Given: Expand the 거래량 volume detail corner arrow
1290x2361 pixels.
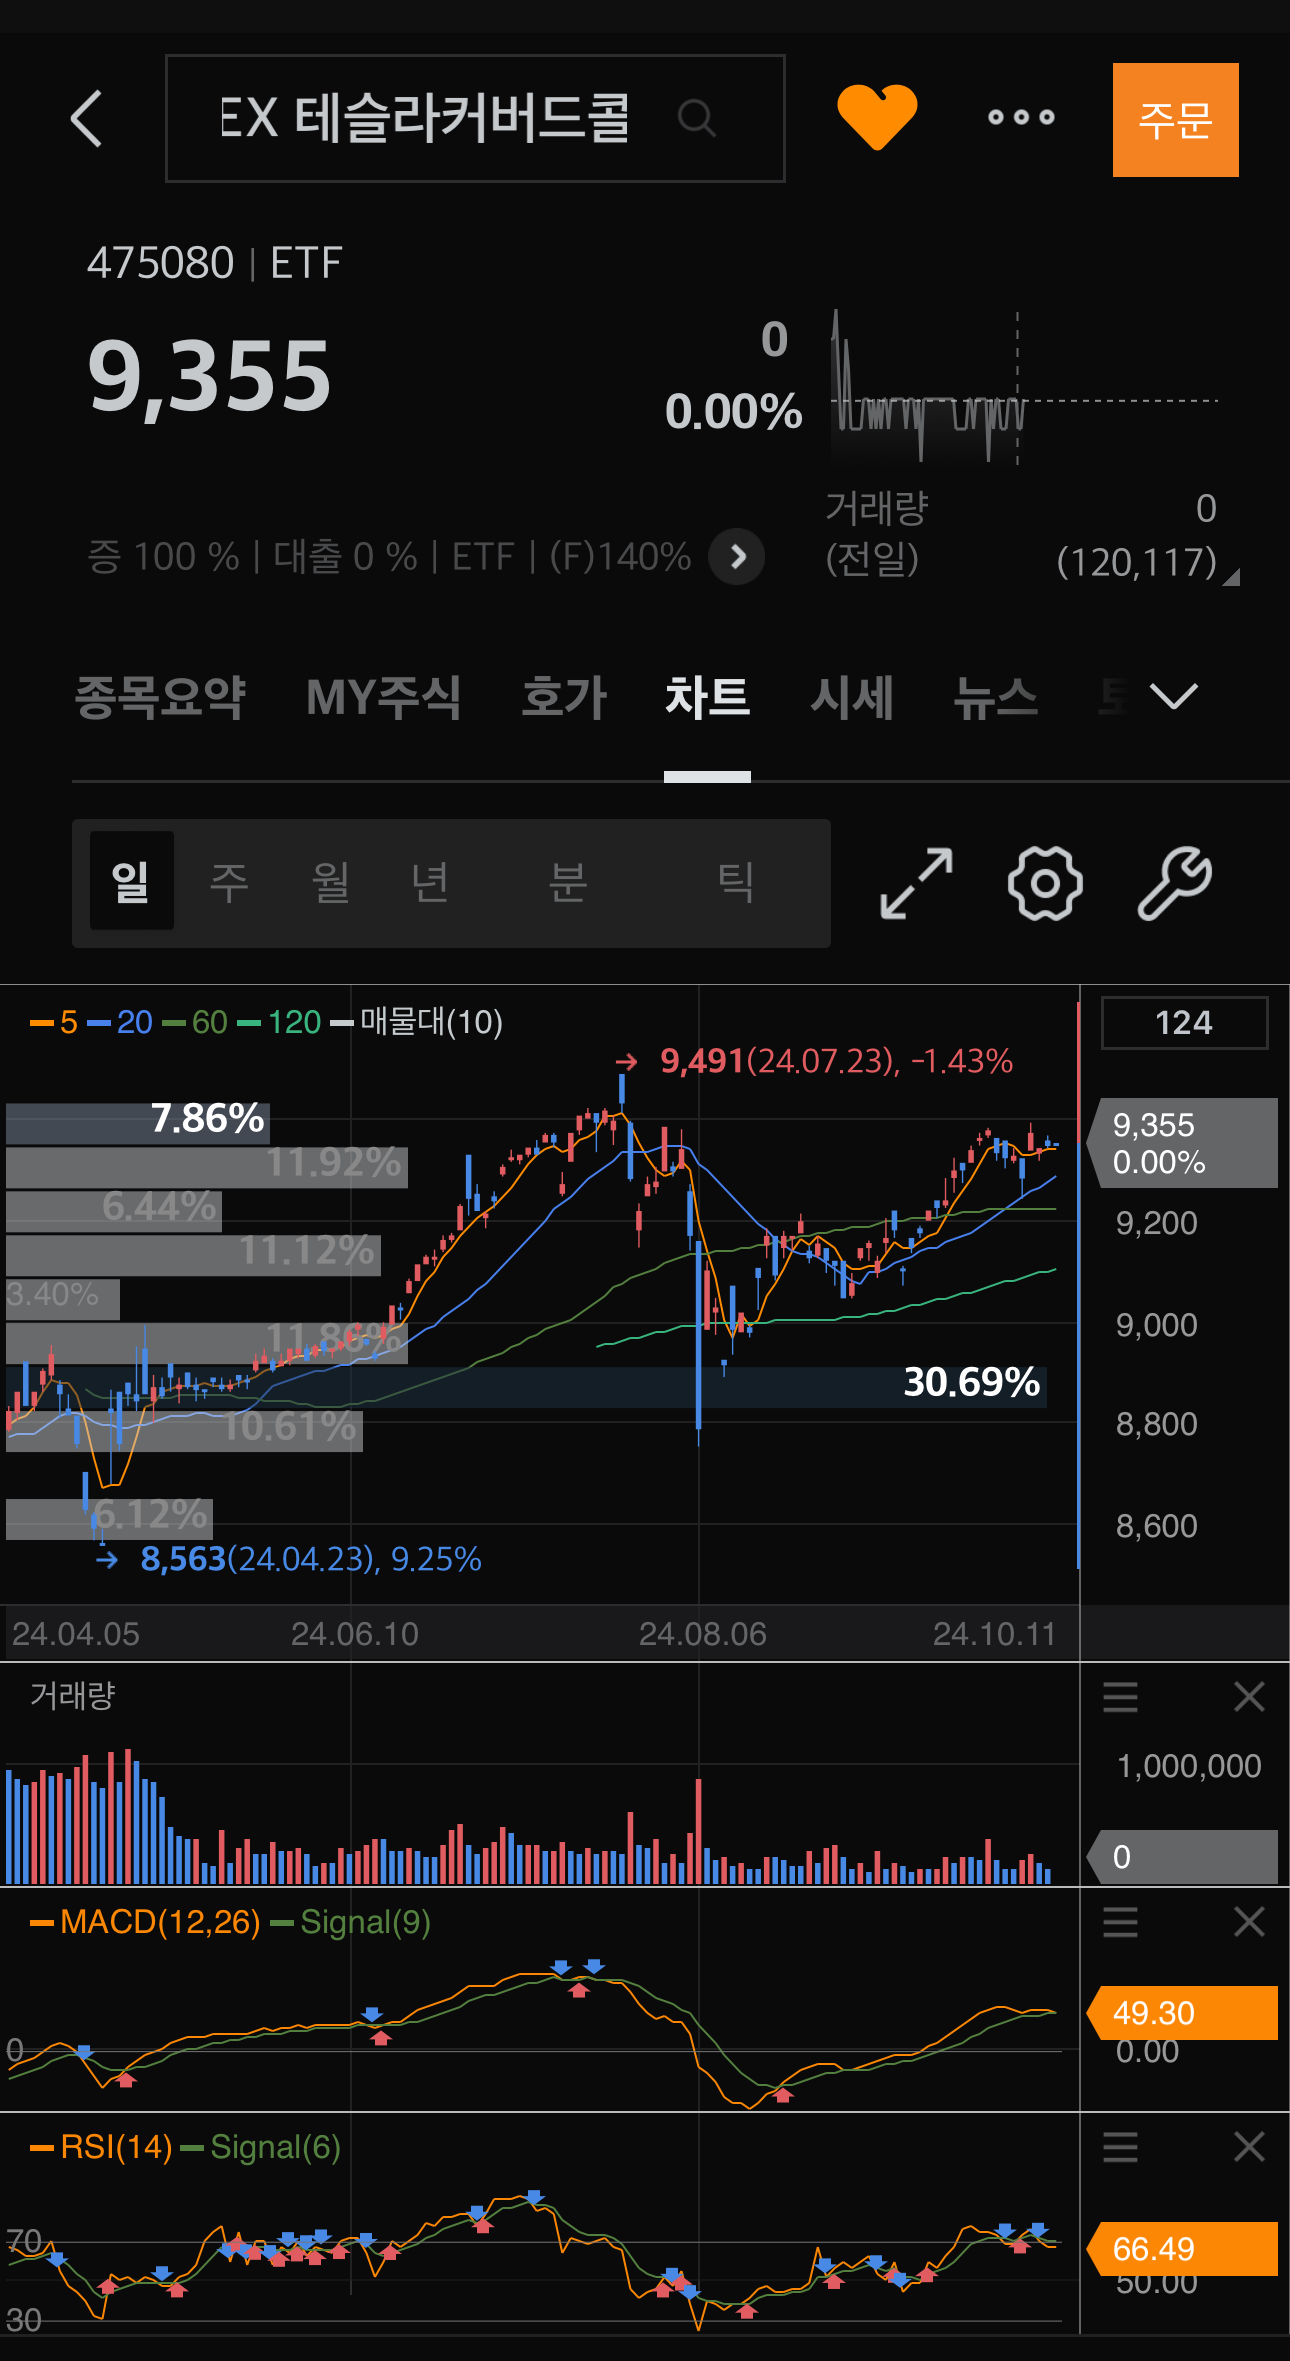Looking at the screenshot, I should coord(1232,577).
